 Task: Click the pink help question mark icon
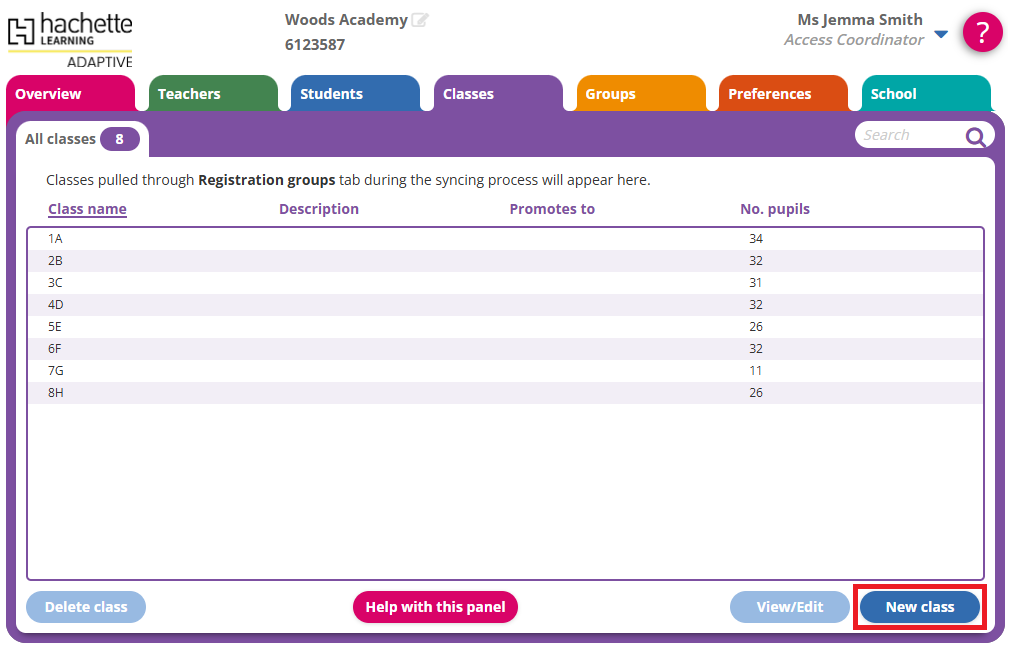[x=982, y=33]
